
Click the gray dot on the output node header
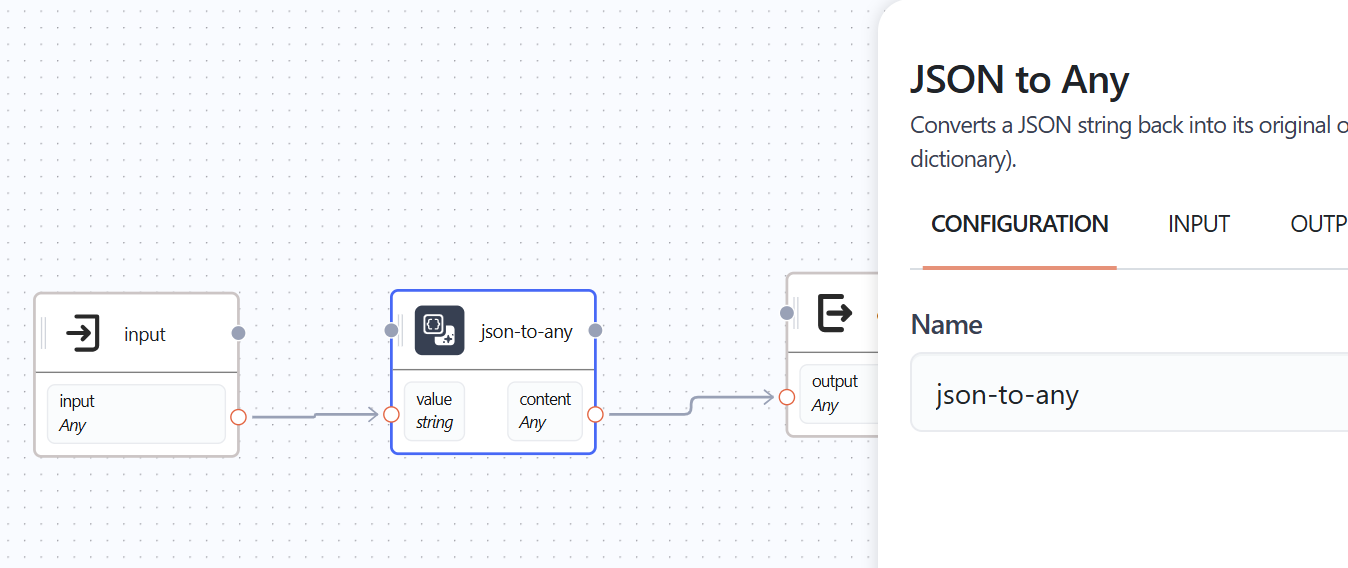(x=787, y=313)
